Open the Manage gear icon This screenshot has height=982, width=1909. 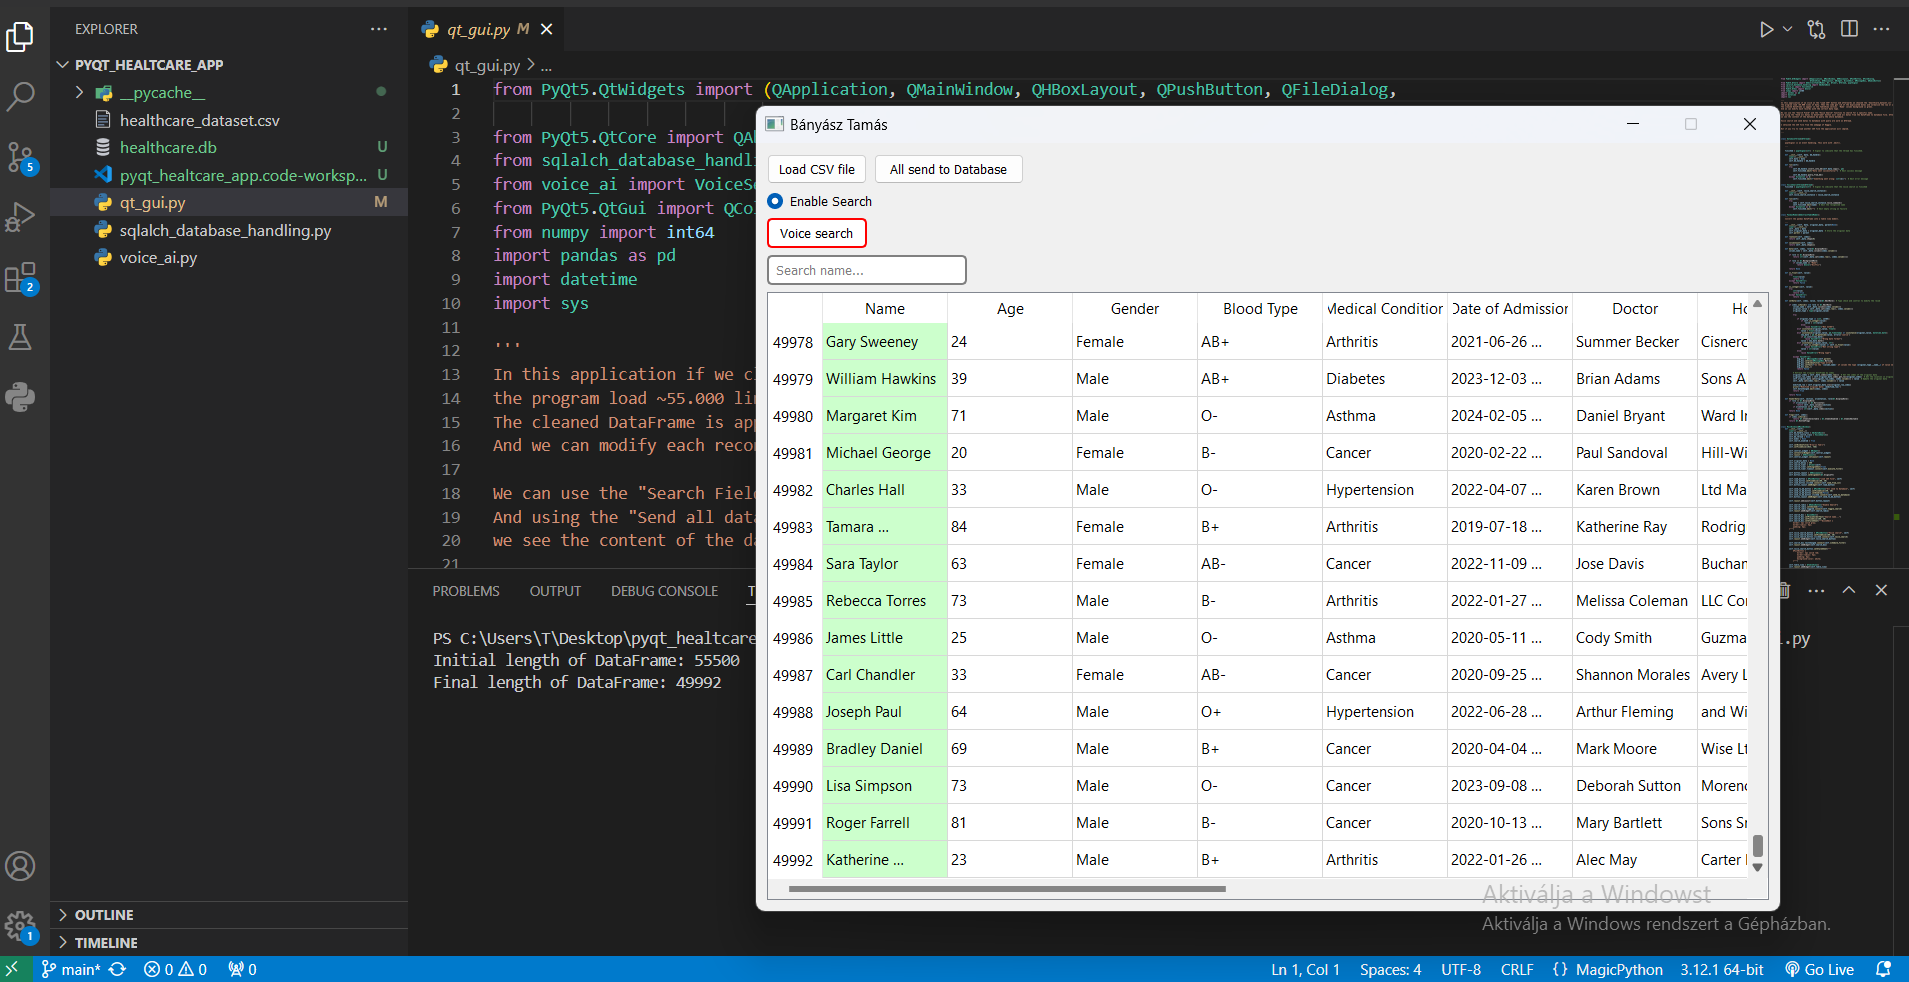pos(20,926)
